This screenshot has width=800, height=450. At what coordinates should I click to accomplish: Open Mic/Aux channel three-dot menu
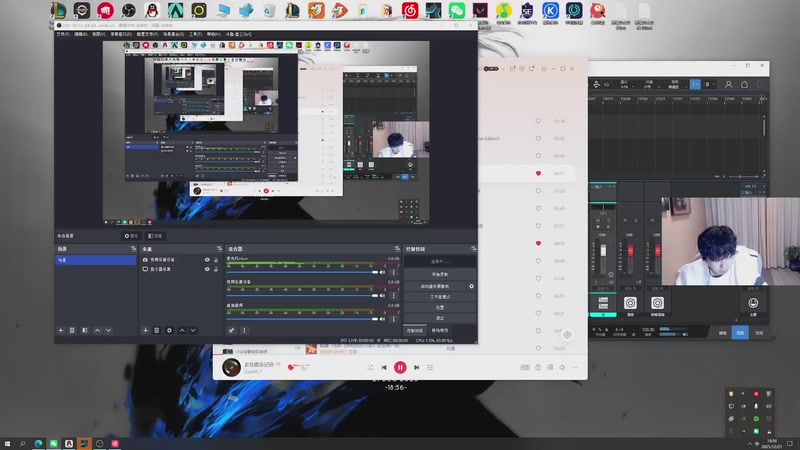pos(393,272)
